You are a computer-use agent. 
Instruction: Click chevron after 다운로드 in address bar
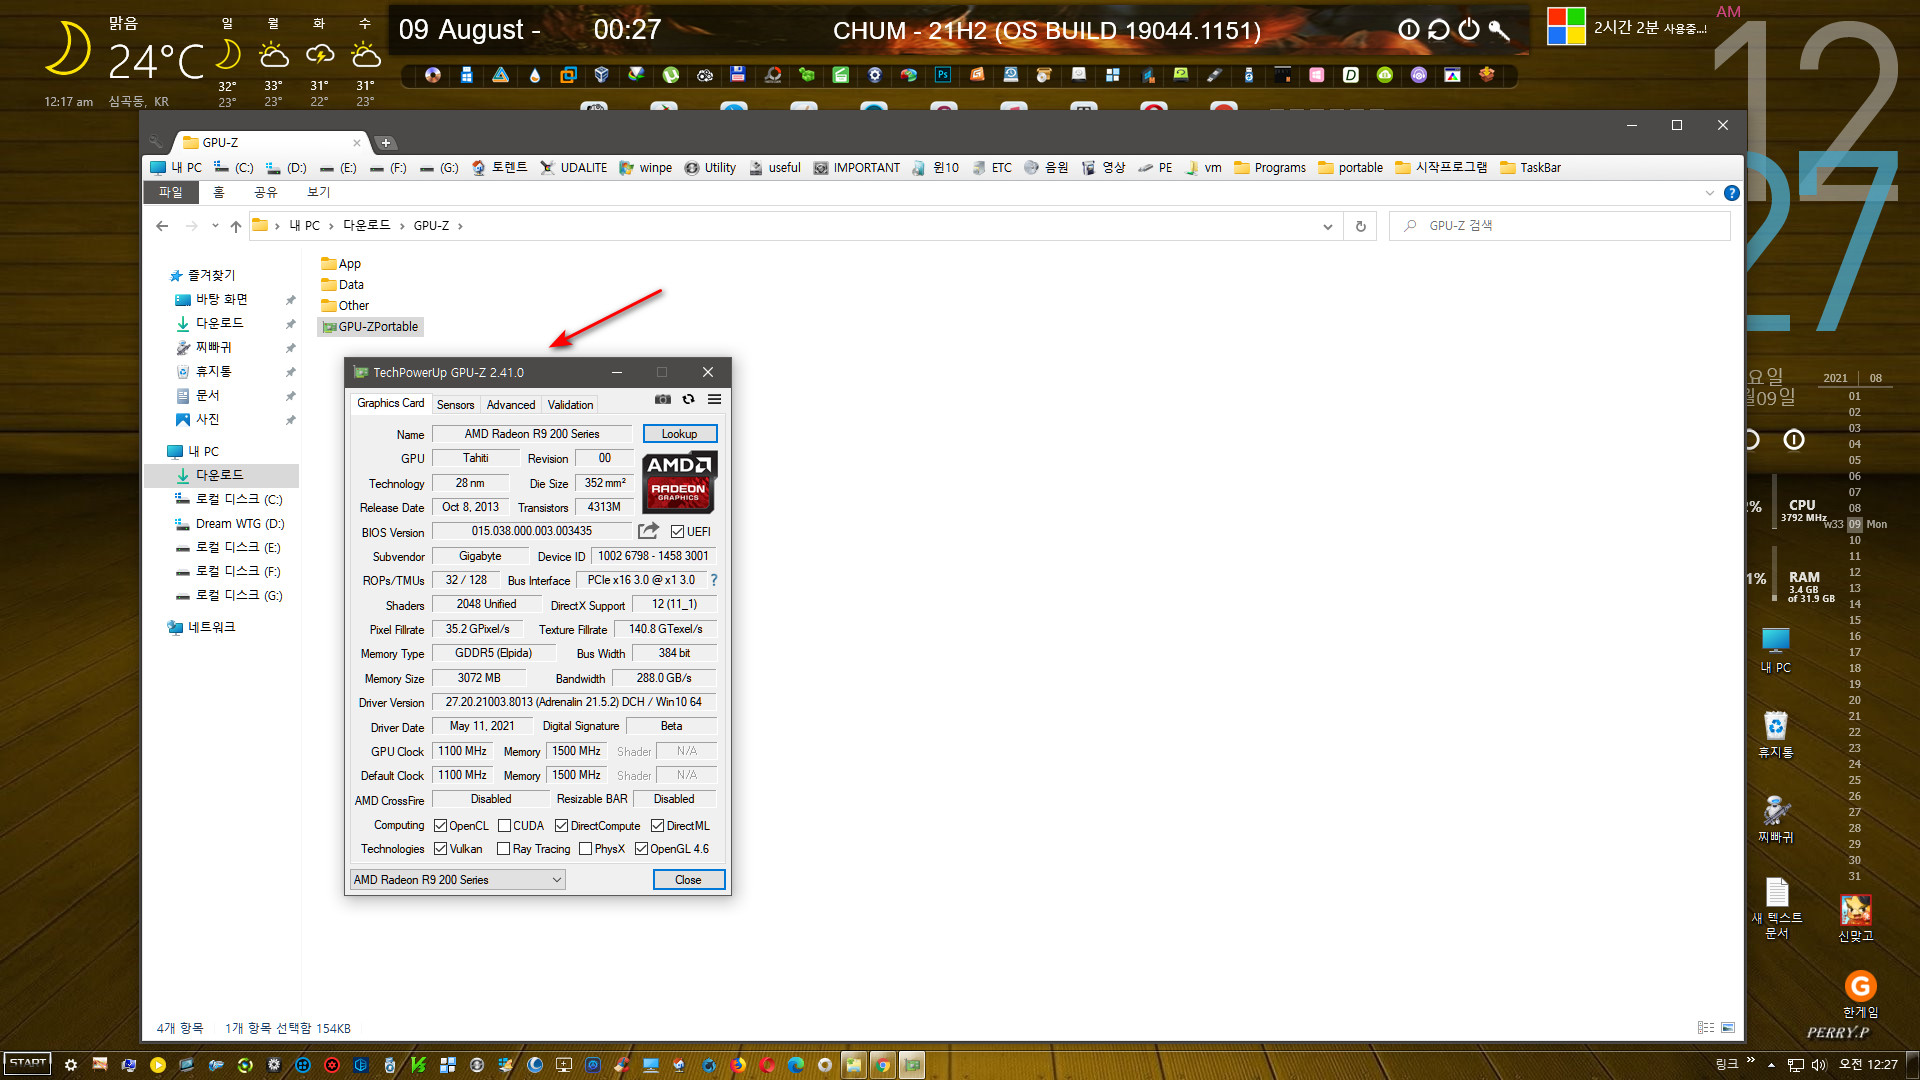(x=402, y=226)
